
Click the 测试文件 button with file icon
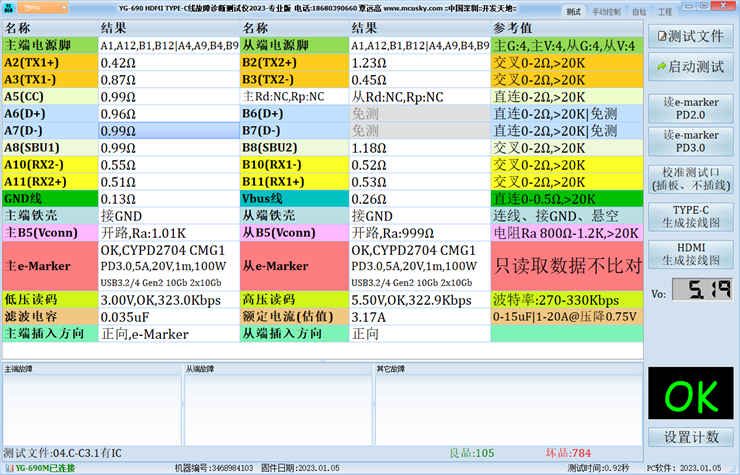(688, 36)
